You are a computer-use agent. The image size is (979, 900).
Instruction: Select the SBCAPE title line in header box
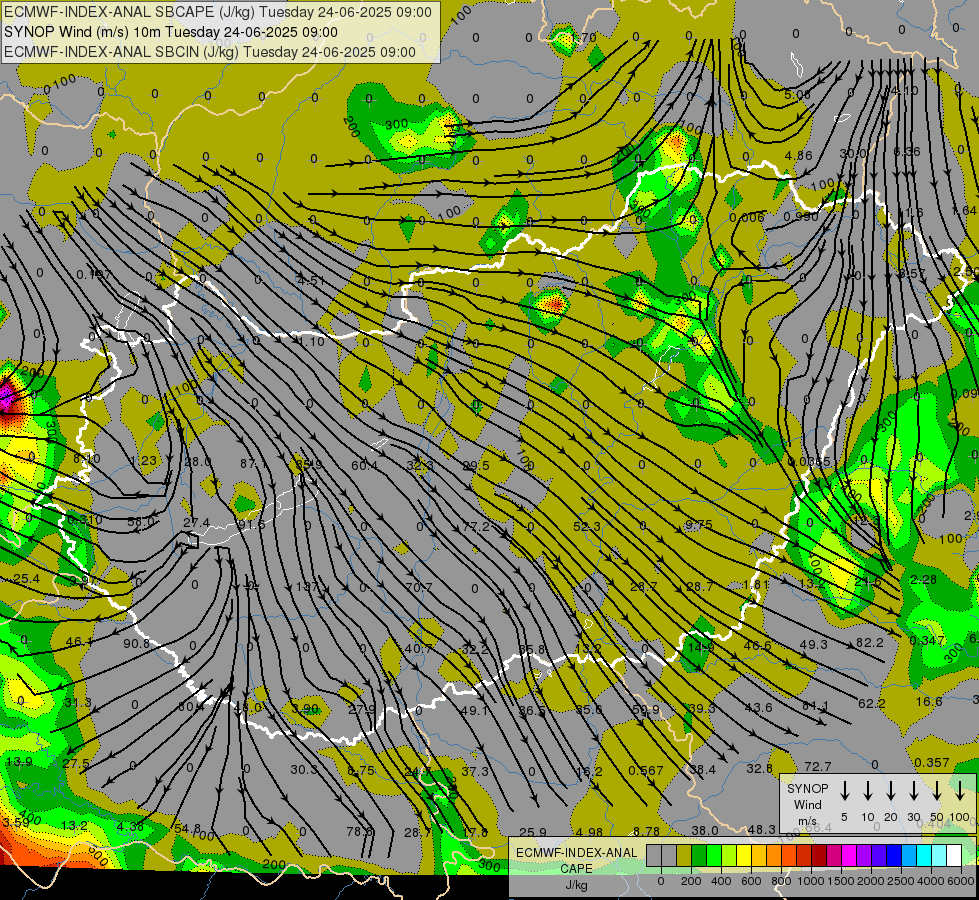pos(217,12)
